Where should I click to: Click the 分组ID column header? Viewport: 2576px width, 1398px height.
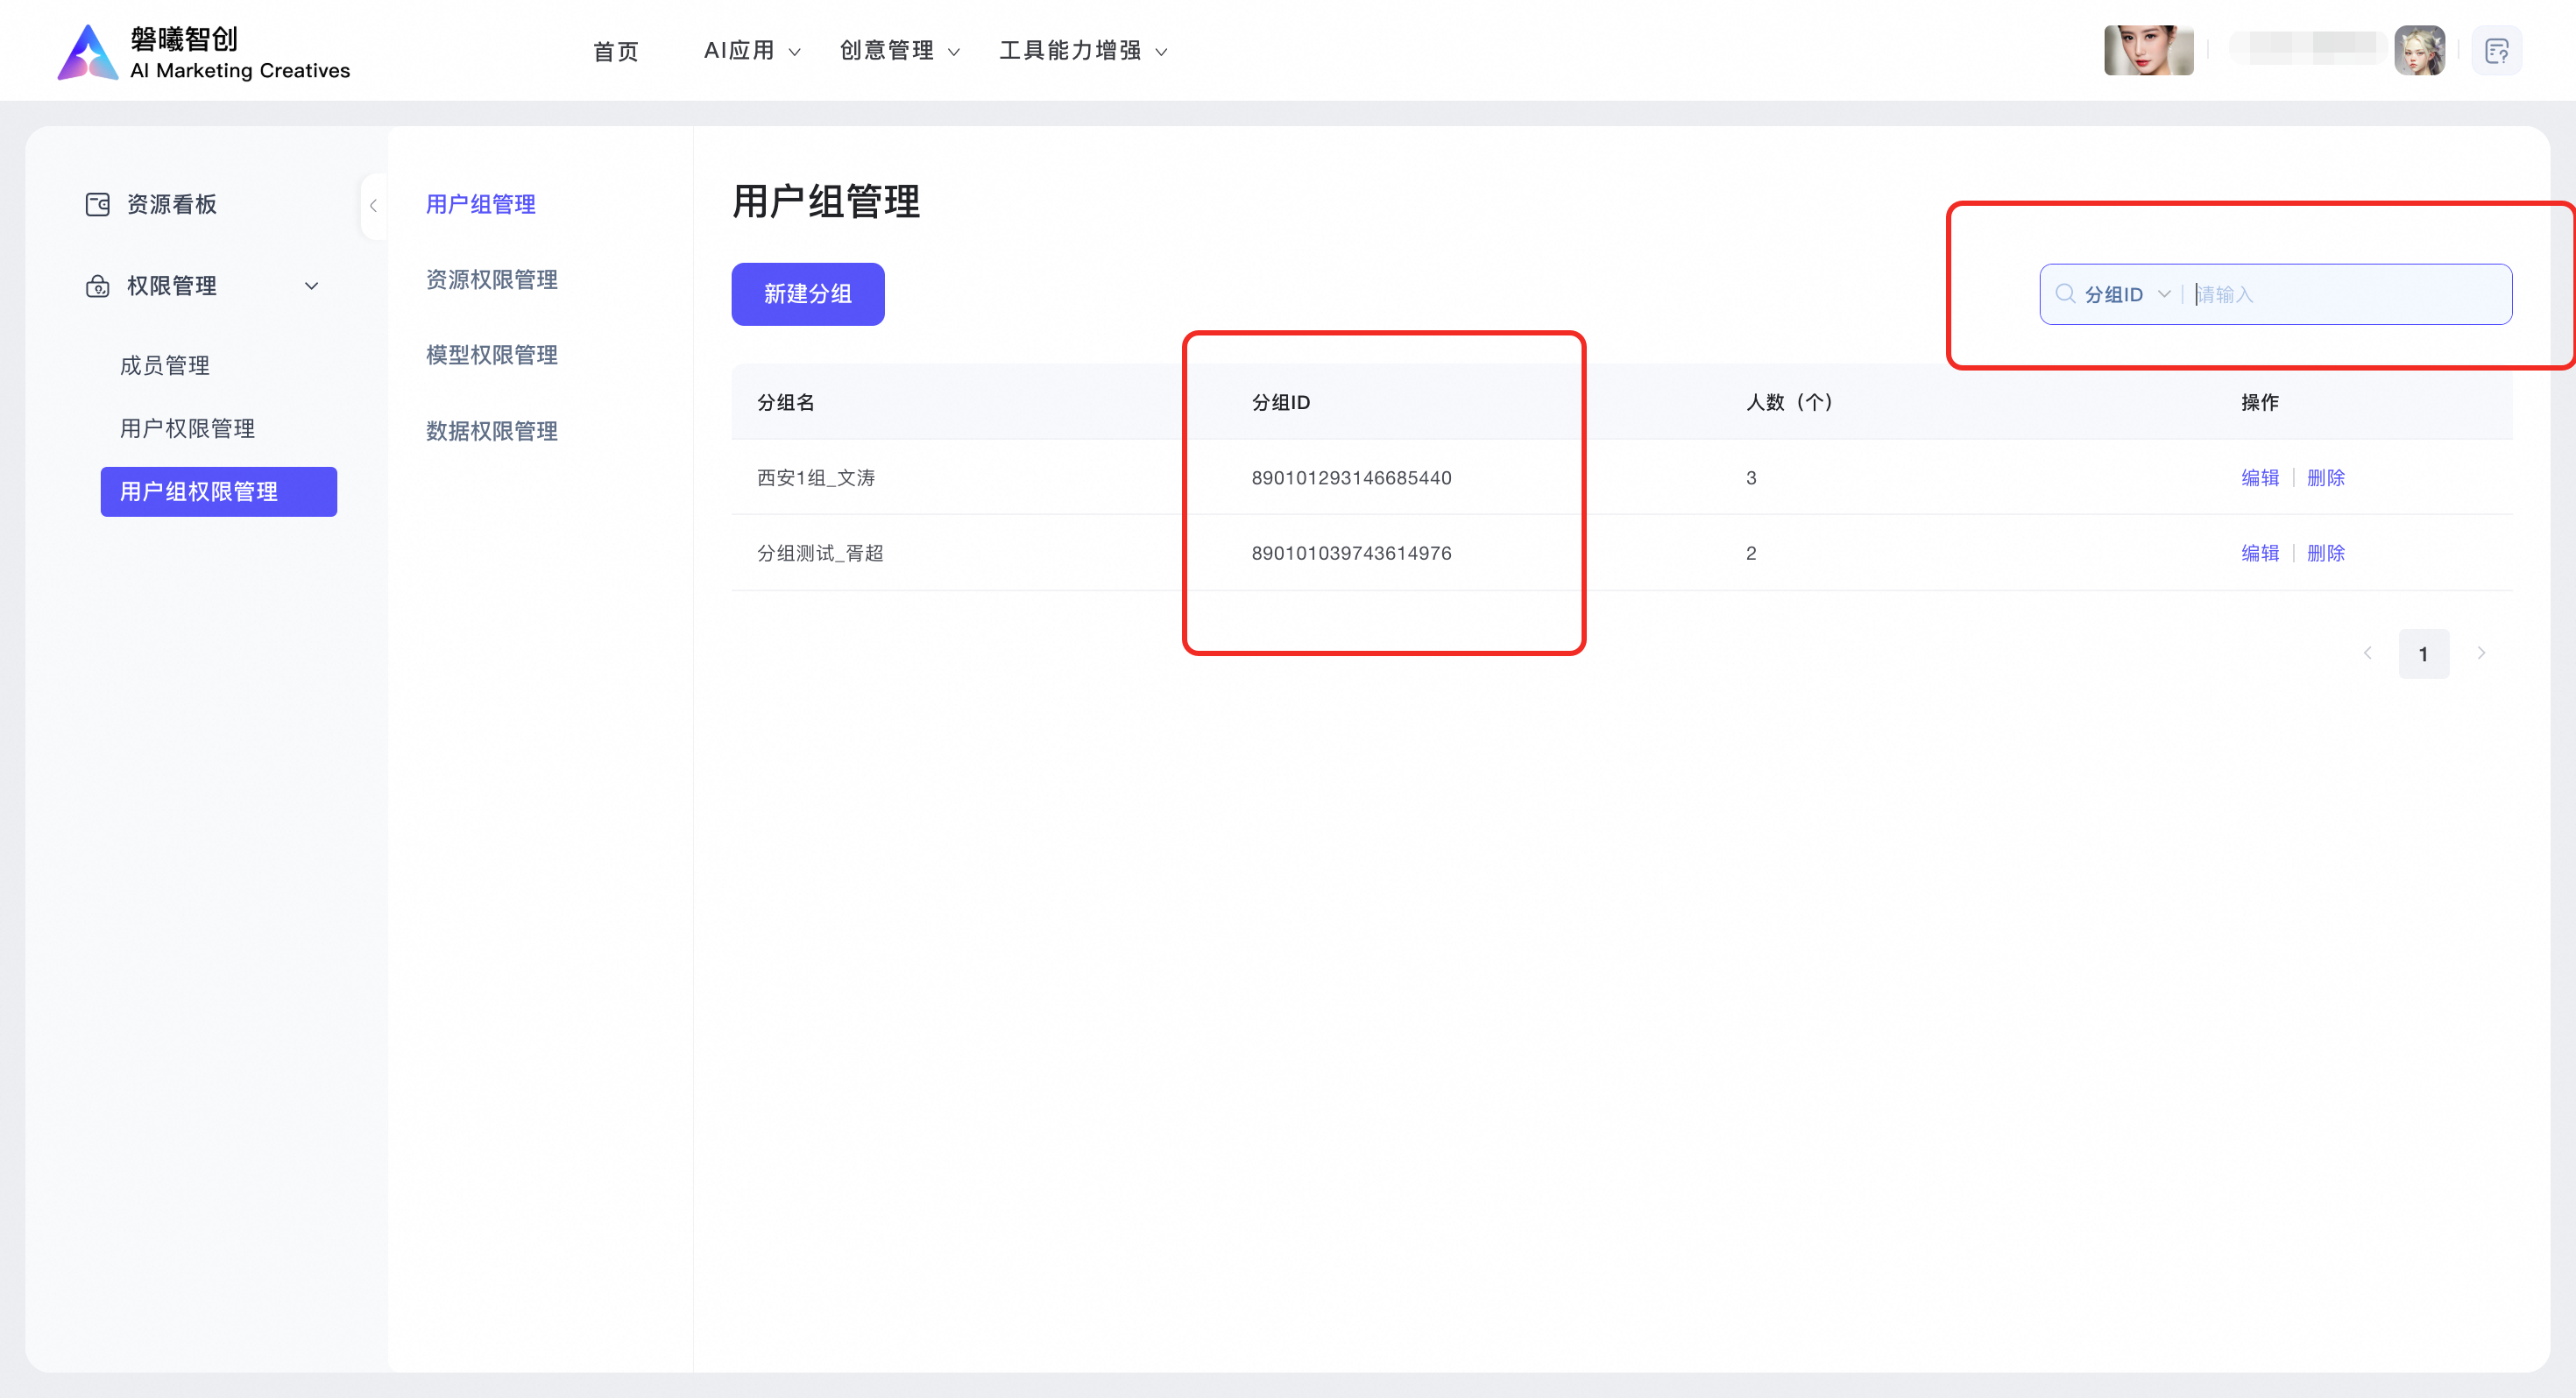point(1281,402)
